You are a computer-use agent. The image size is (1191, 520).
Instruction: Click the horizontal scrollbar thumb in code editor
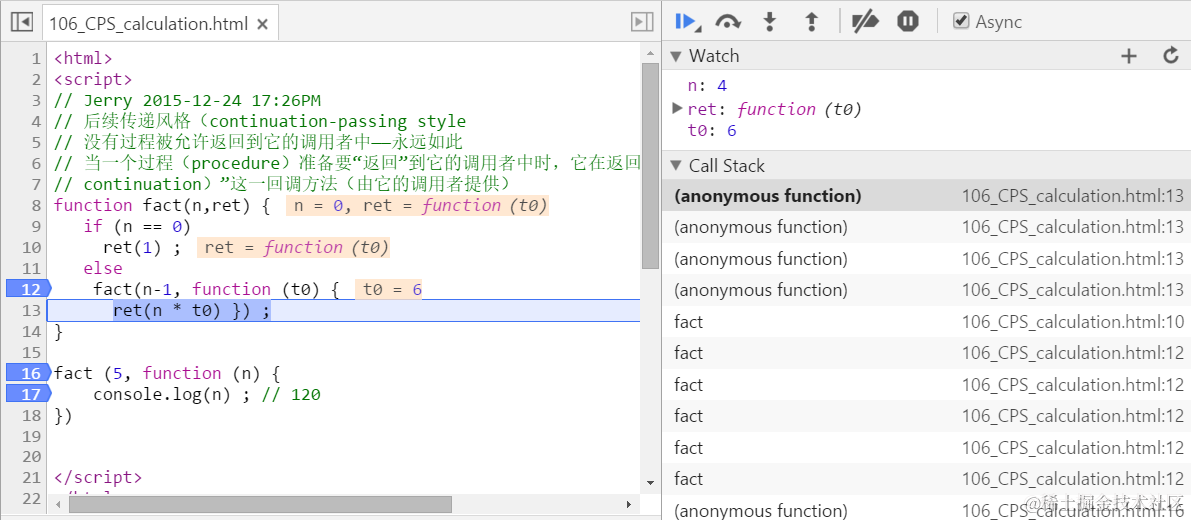[260, 504]
